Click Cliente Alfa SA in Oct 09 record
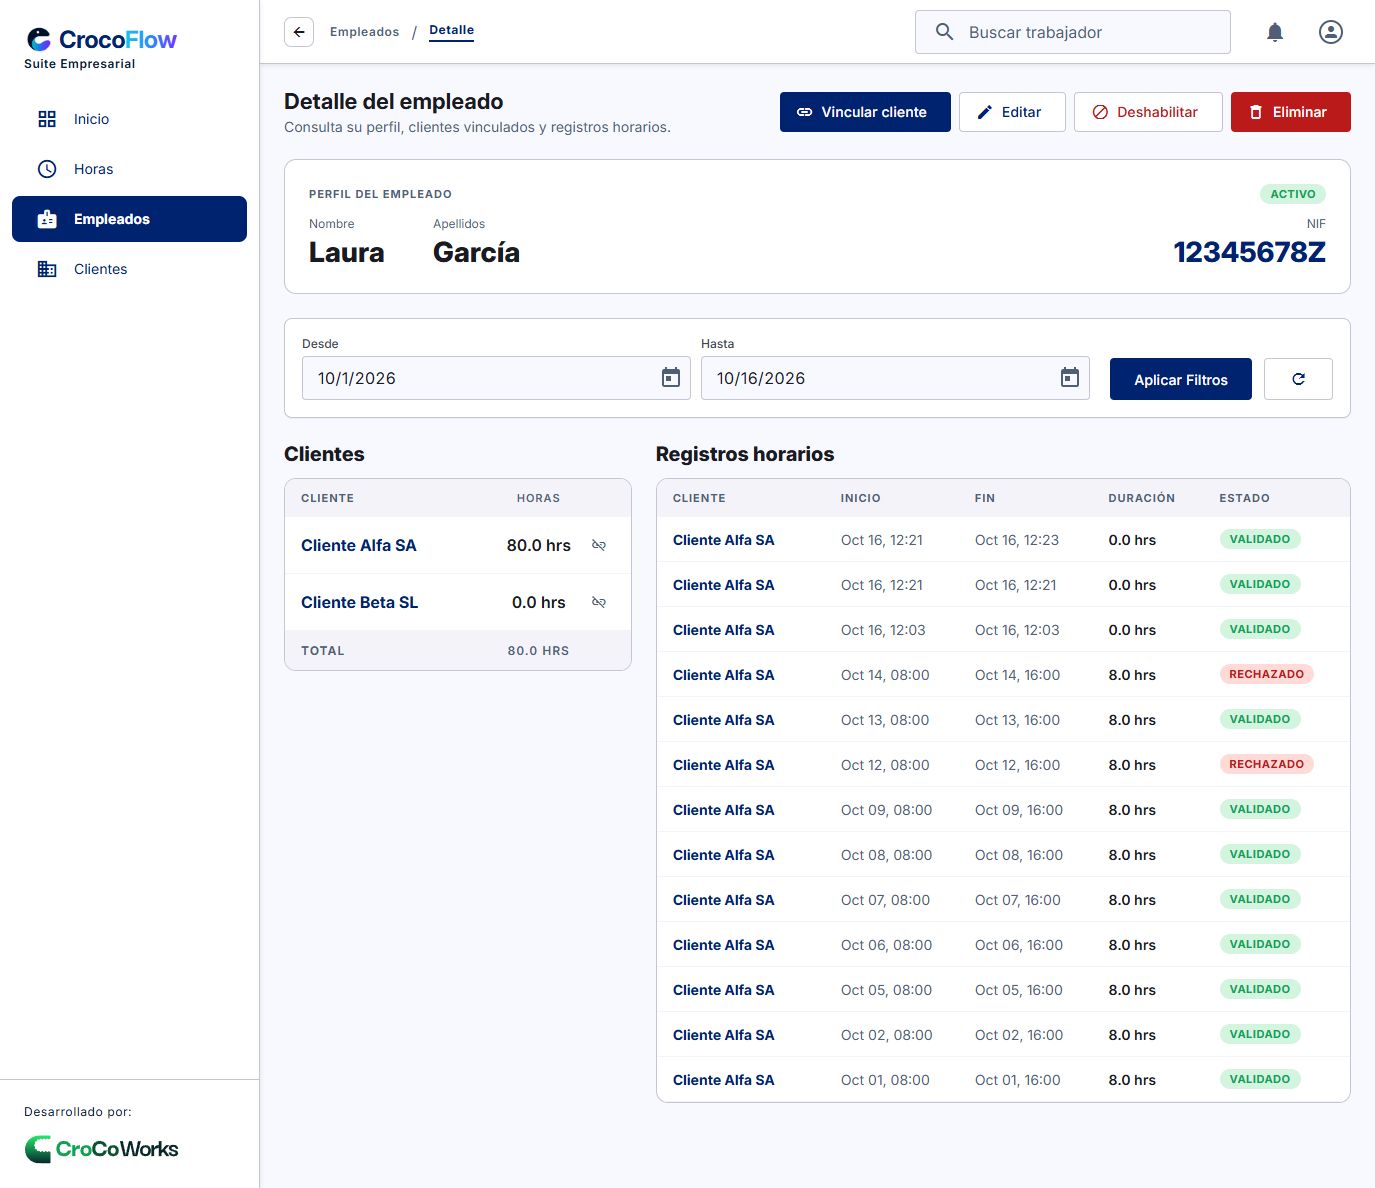 point(723,810)
